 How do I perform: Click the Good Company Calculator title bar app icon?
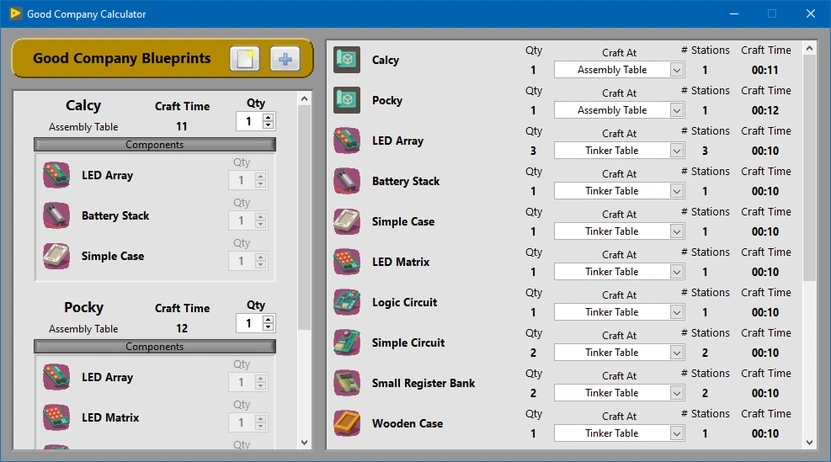coord(15,14)
